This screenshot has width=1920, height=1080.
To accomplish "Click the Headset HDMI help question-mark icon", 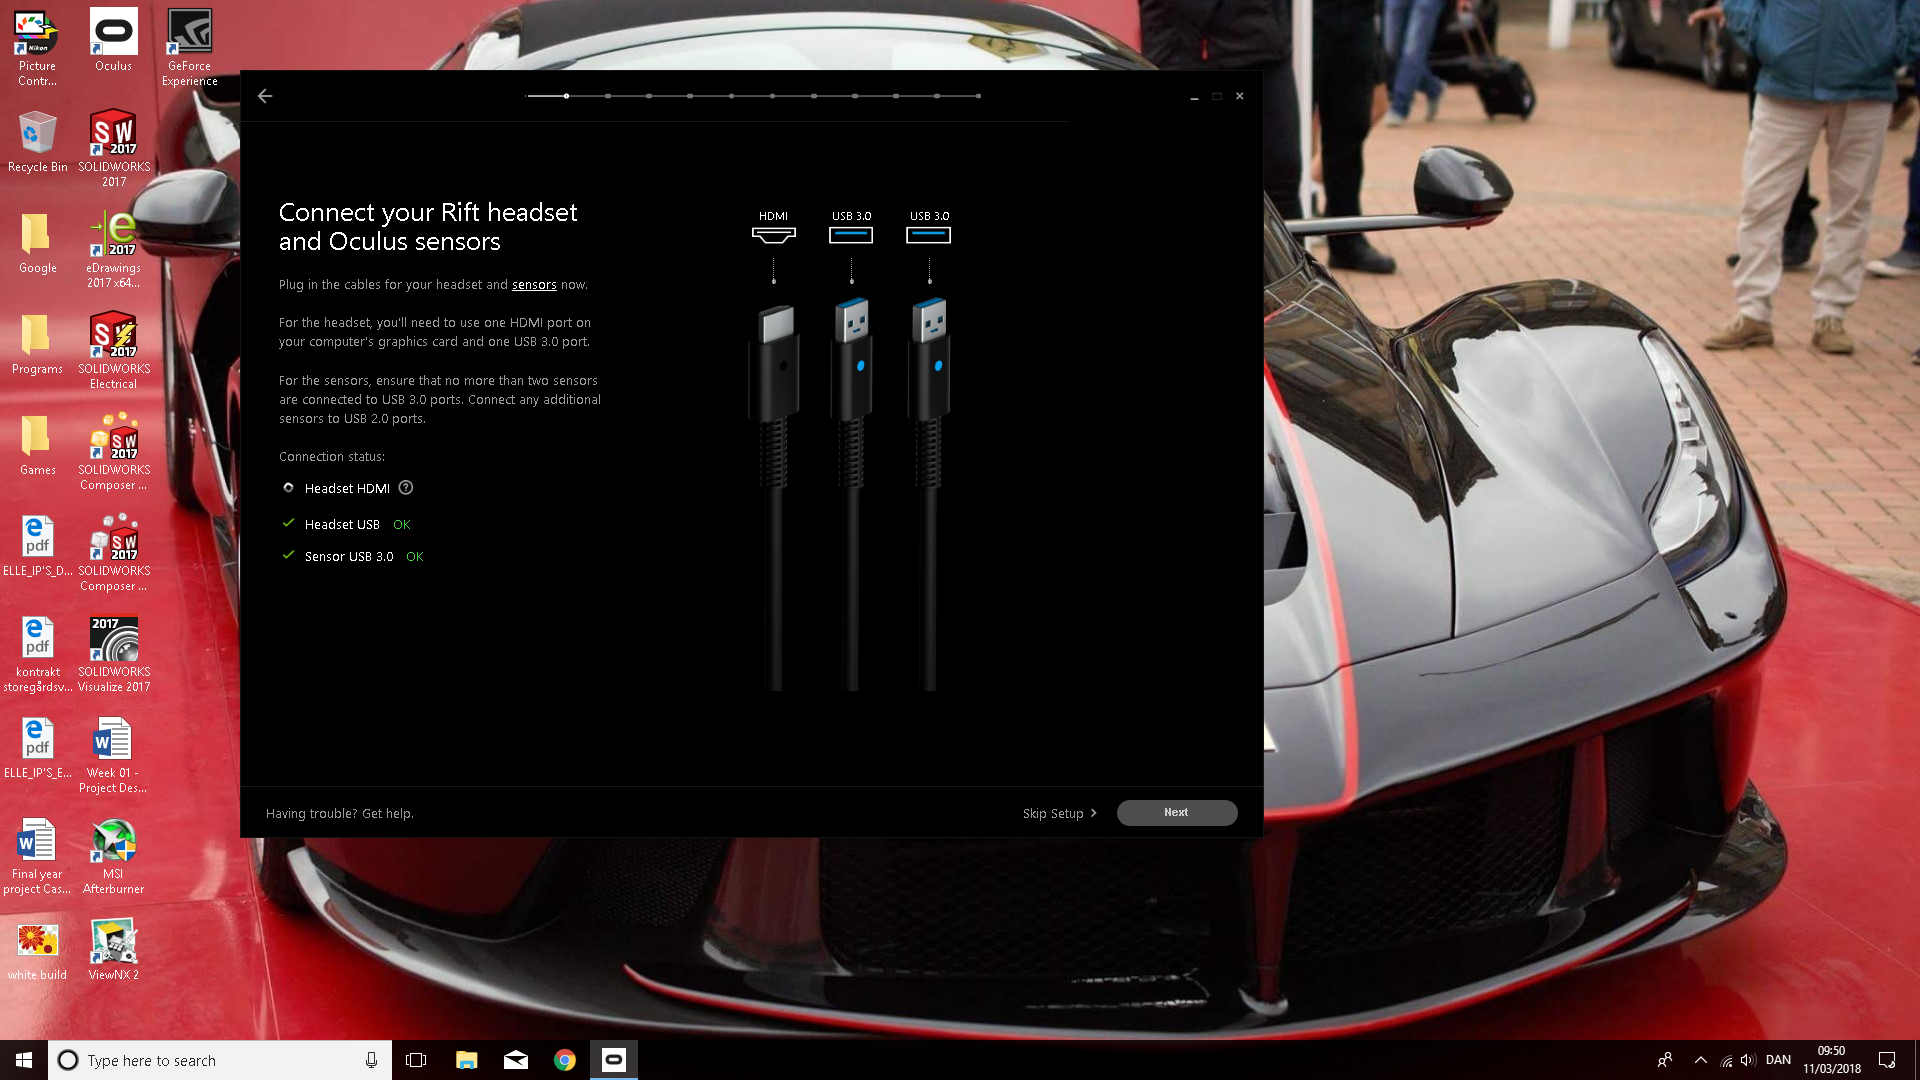I will [x=406, y=488].
